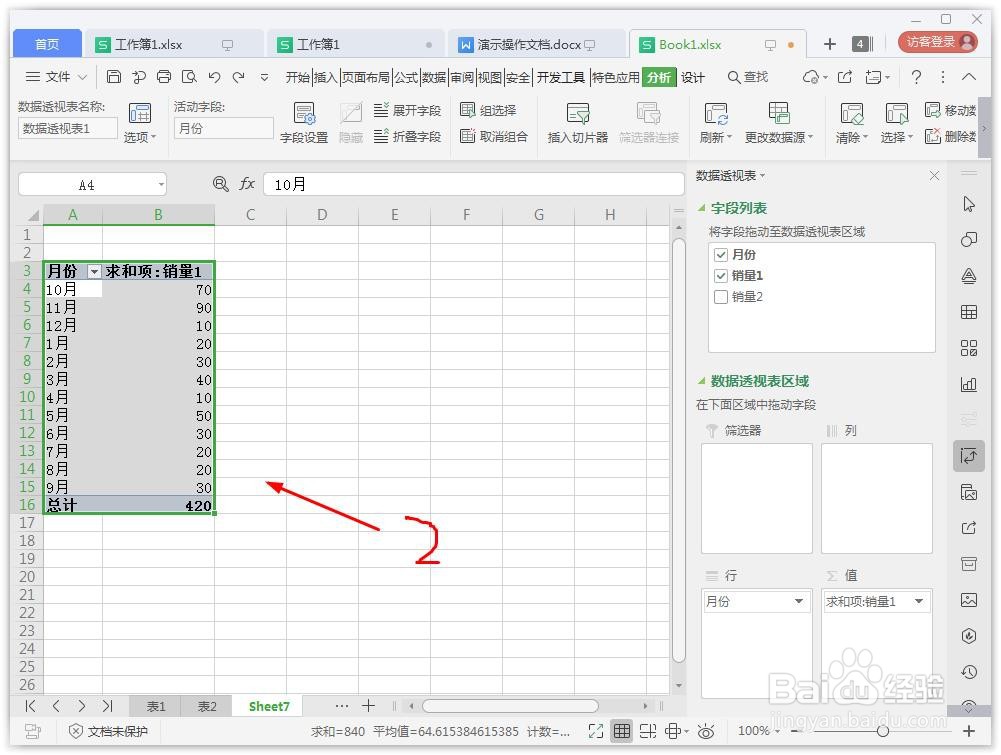1001x755 pixels.
Task: Open the 公式 ribbon tab
Action: 406,78
